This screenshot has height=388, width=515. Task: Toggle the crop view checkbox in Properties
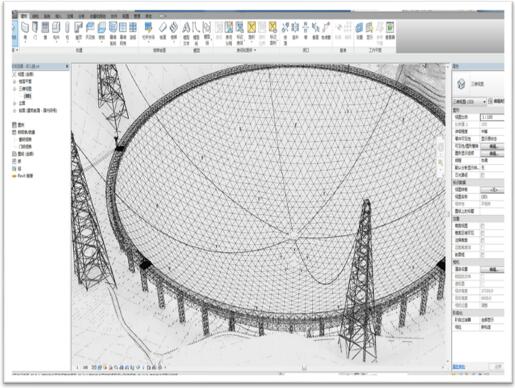[x=482, y=226]
